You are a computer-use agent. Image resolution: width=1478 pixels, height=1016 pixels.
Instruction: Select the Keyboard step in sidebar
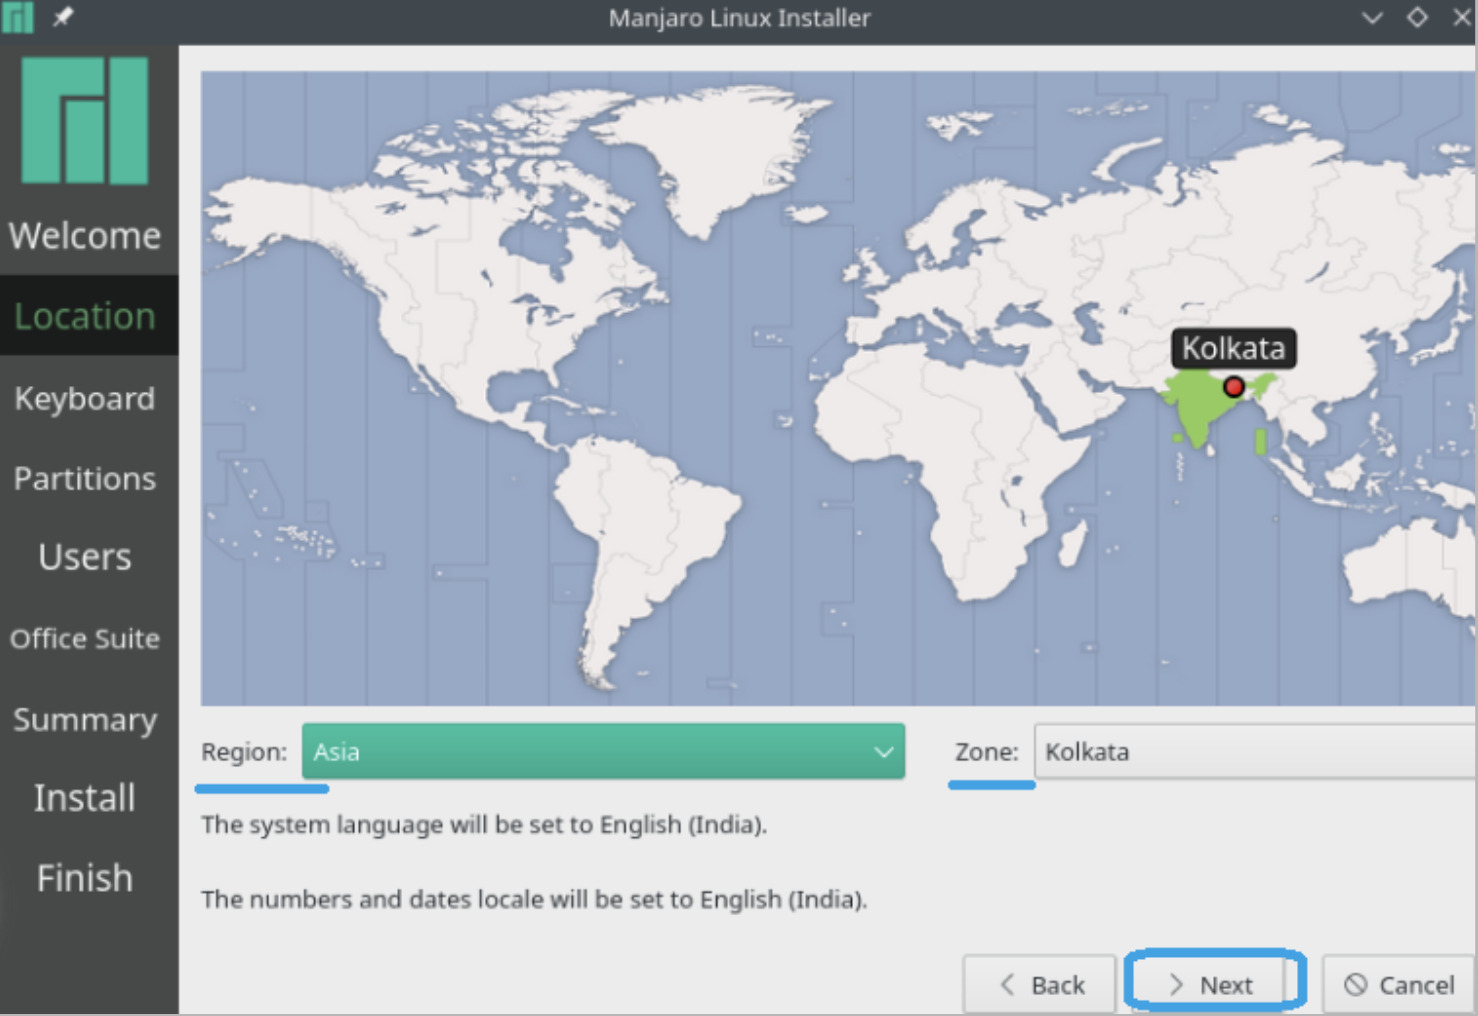click(85, 398)
